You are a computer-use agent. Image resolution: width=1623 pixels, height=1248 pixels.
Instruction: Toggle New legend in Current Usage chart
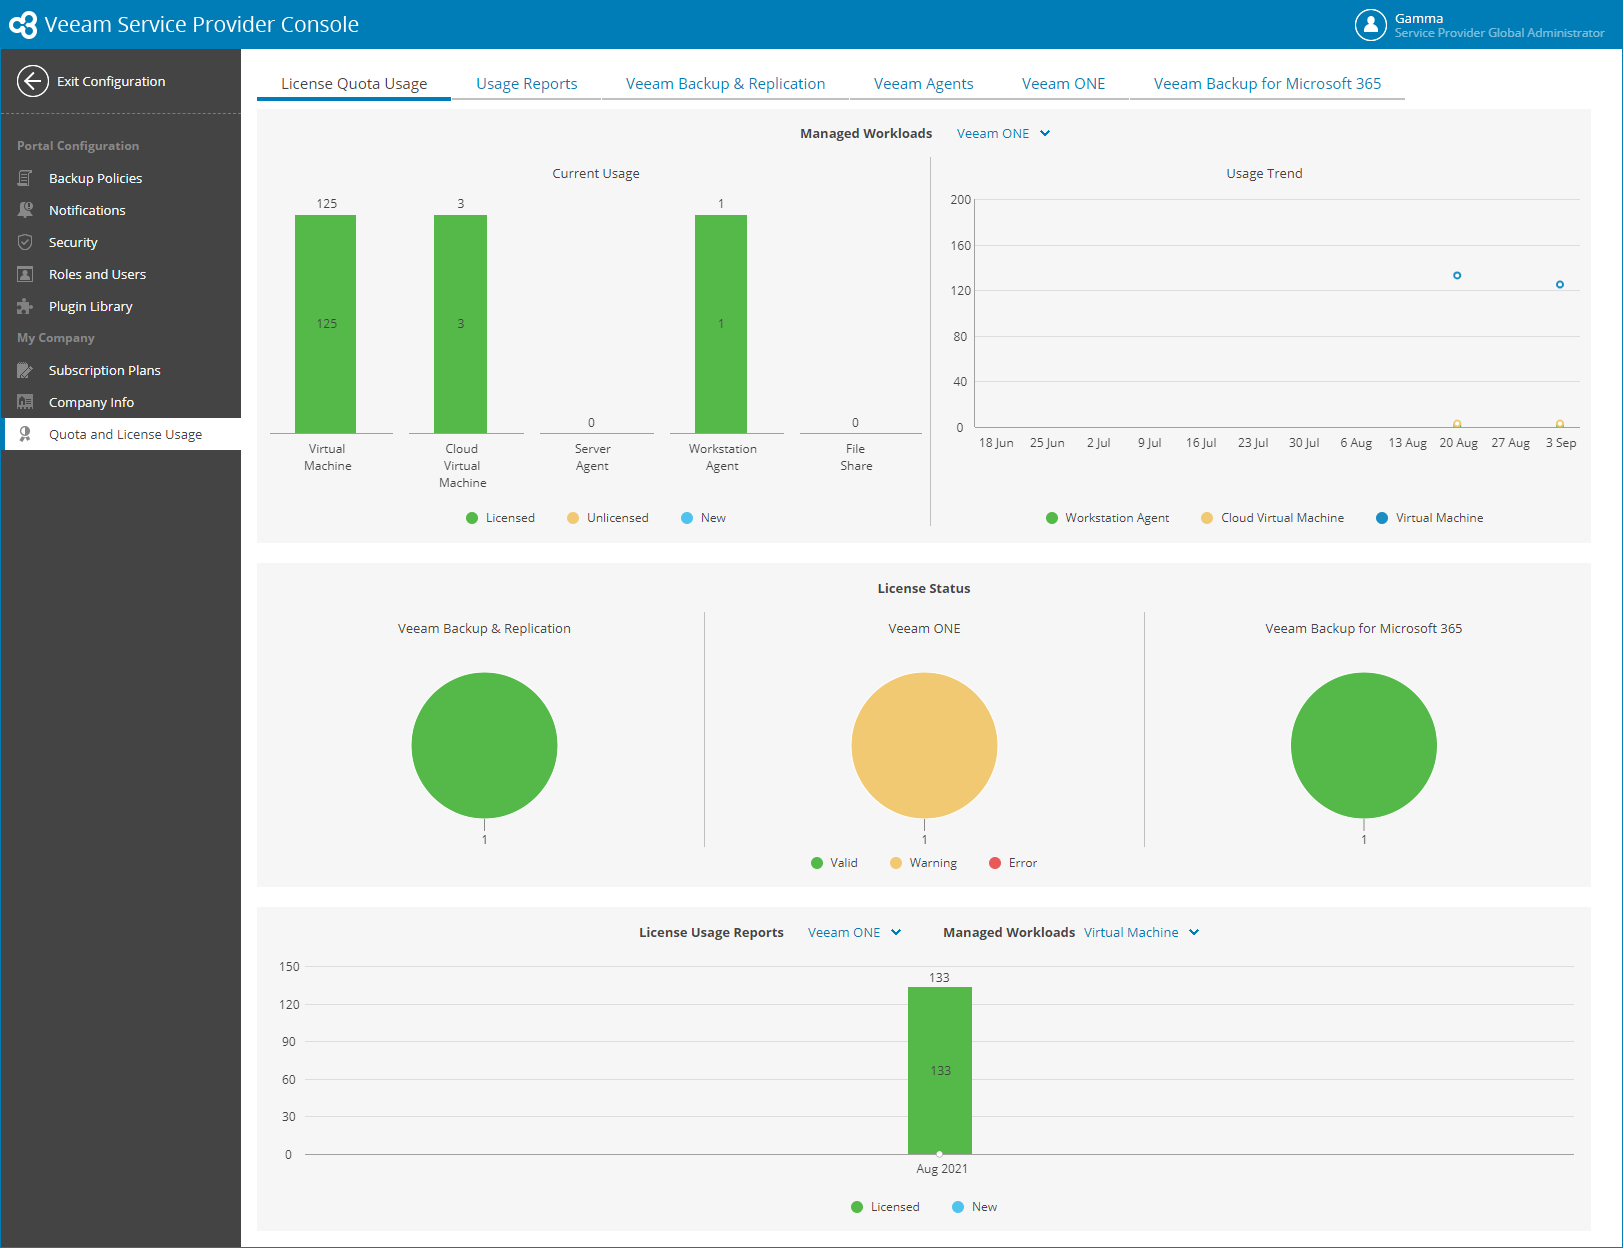703,518
